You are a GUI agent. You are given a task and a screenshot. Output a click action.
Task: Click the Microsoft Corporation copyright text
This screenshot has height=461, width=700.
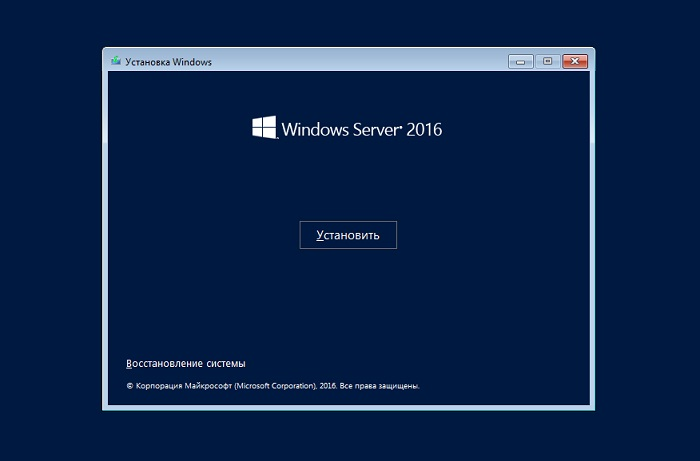pos(273,386)
